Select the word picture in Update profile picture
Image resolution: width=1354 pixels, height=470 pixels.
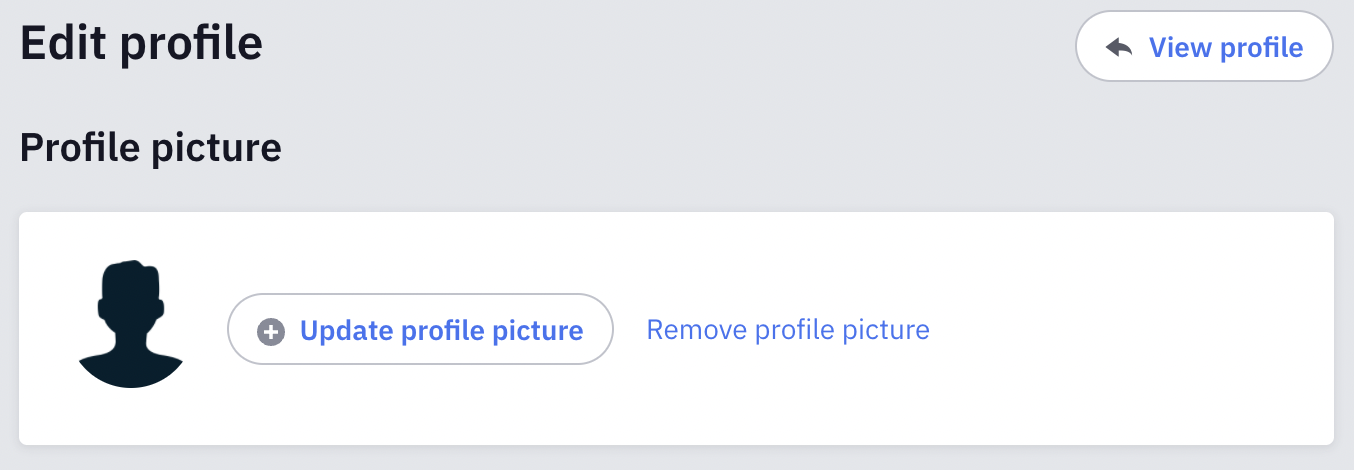[x=538, y=331]
